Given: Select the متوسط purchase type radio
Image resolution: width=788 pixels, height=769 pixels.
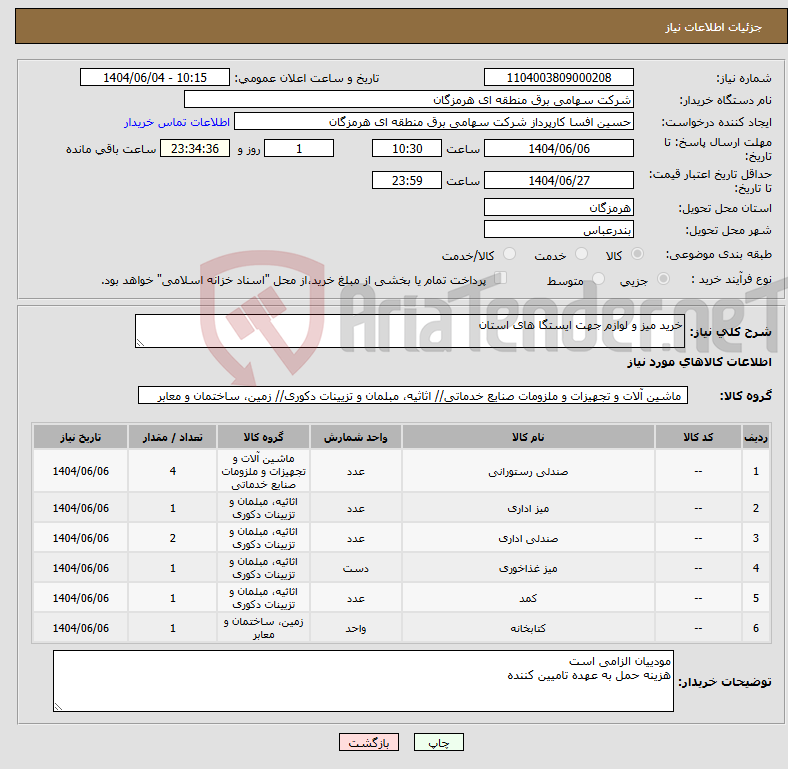Looking at the screenshot, I should (x=598, y=278).
